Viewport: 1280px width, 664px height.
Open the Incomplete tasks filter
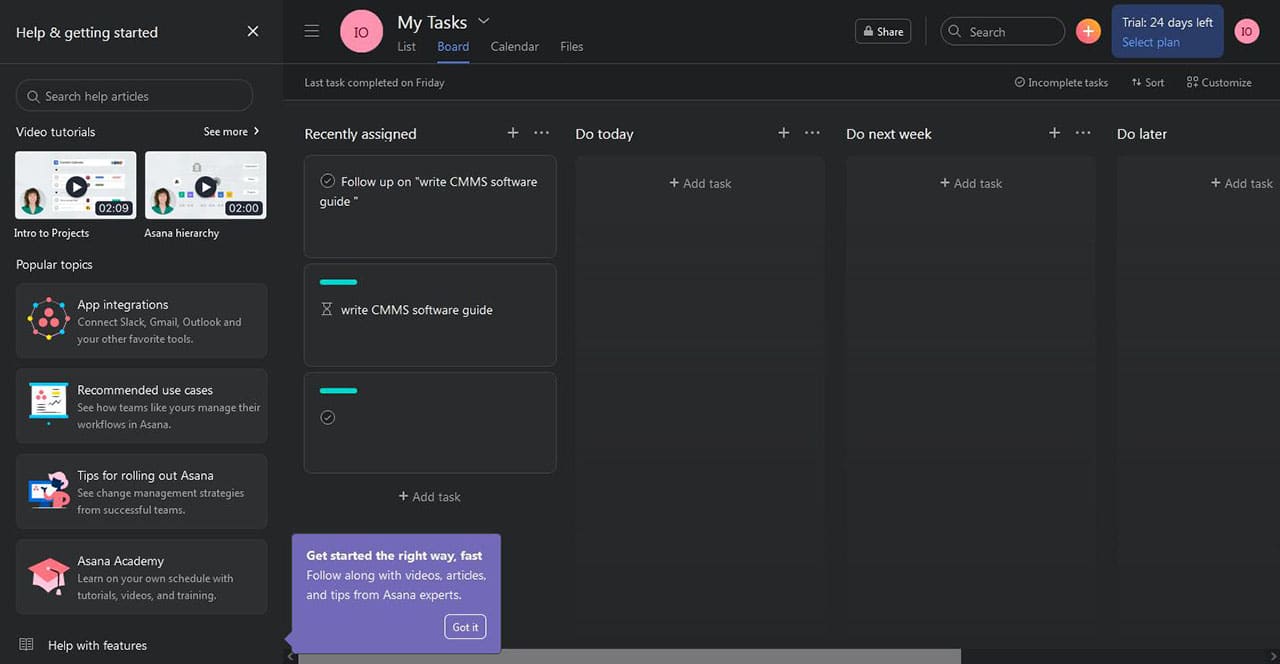click(1061, 83)
